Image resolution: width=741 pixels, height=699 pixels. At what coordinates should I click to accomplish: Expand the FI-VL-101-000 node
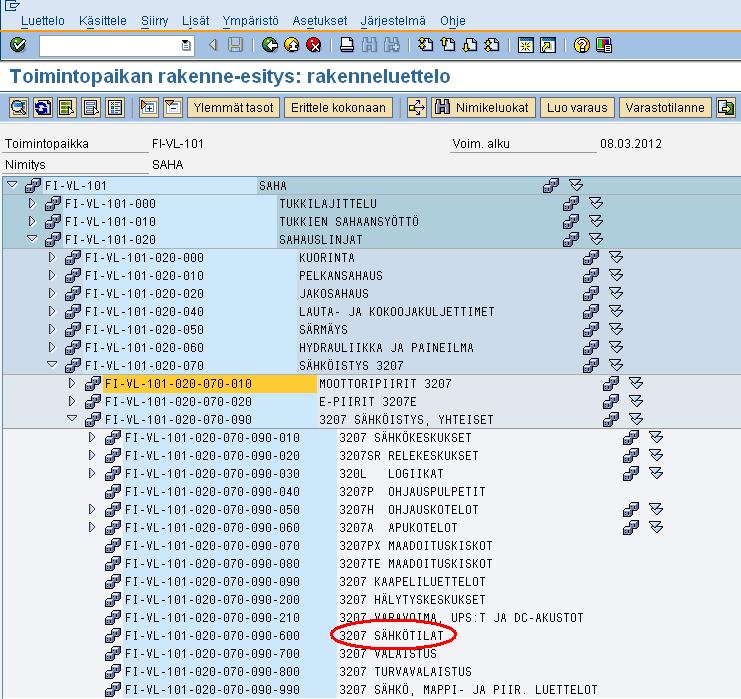click(32, 203)
